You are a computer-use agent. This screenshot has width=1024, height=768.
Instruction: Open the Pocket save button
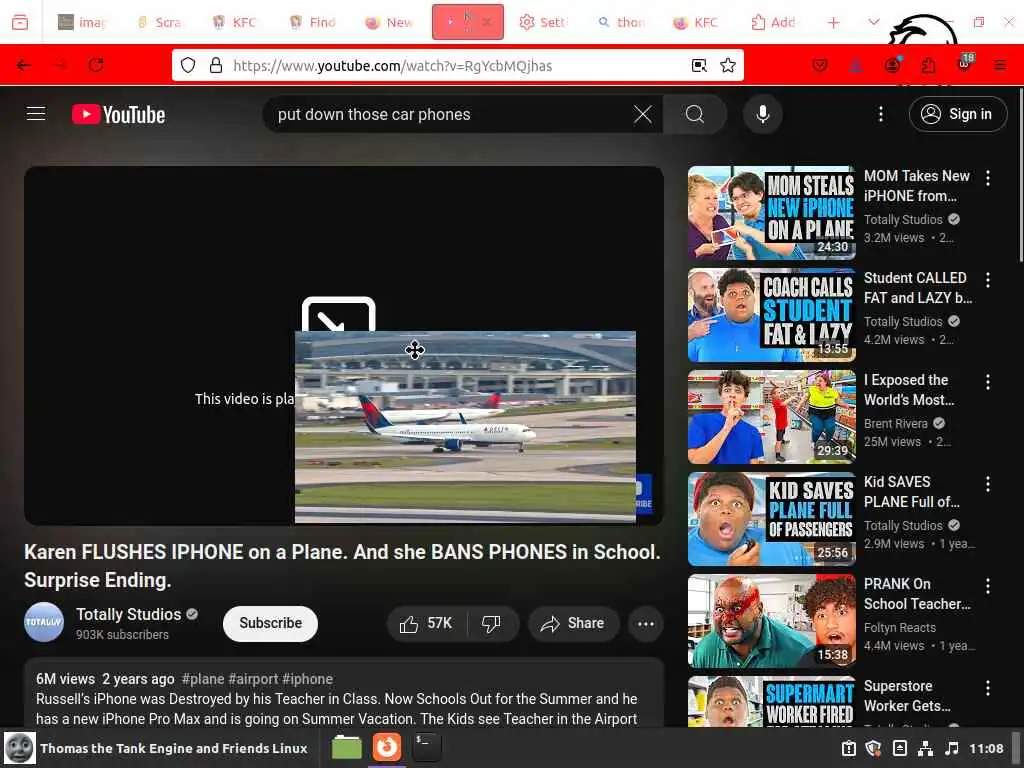click(x=820, y=65)
